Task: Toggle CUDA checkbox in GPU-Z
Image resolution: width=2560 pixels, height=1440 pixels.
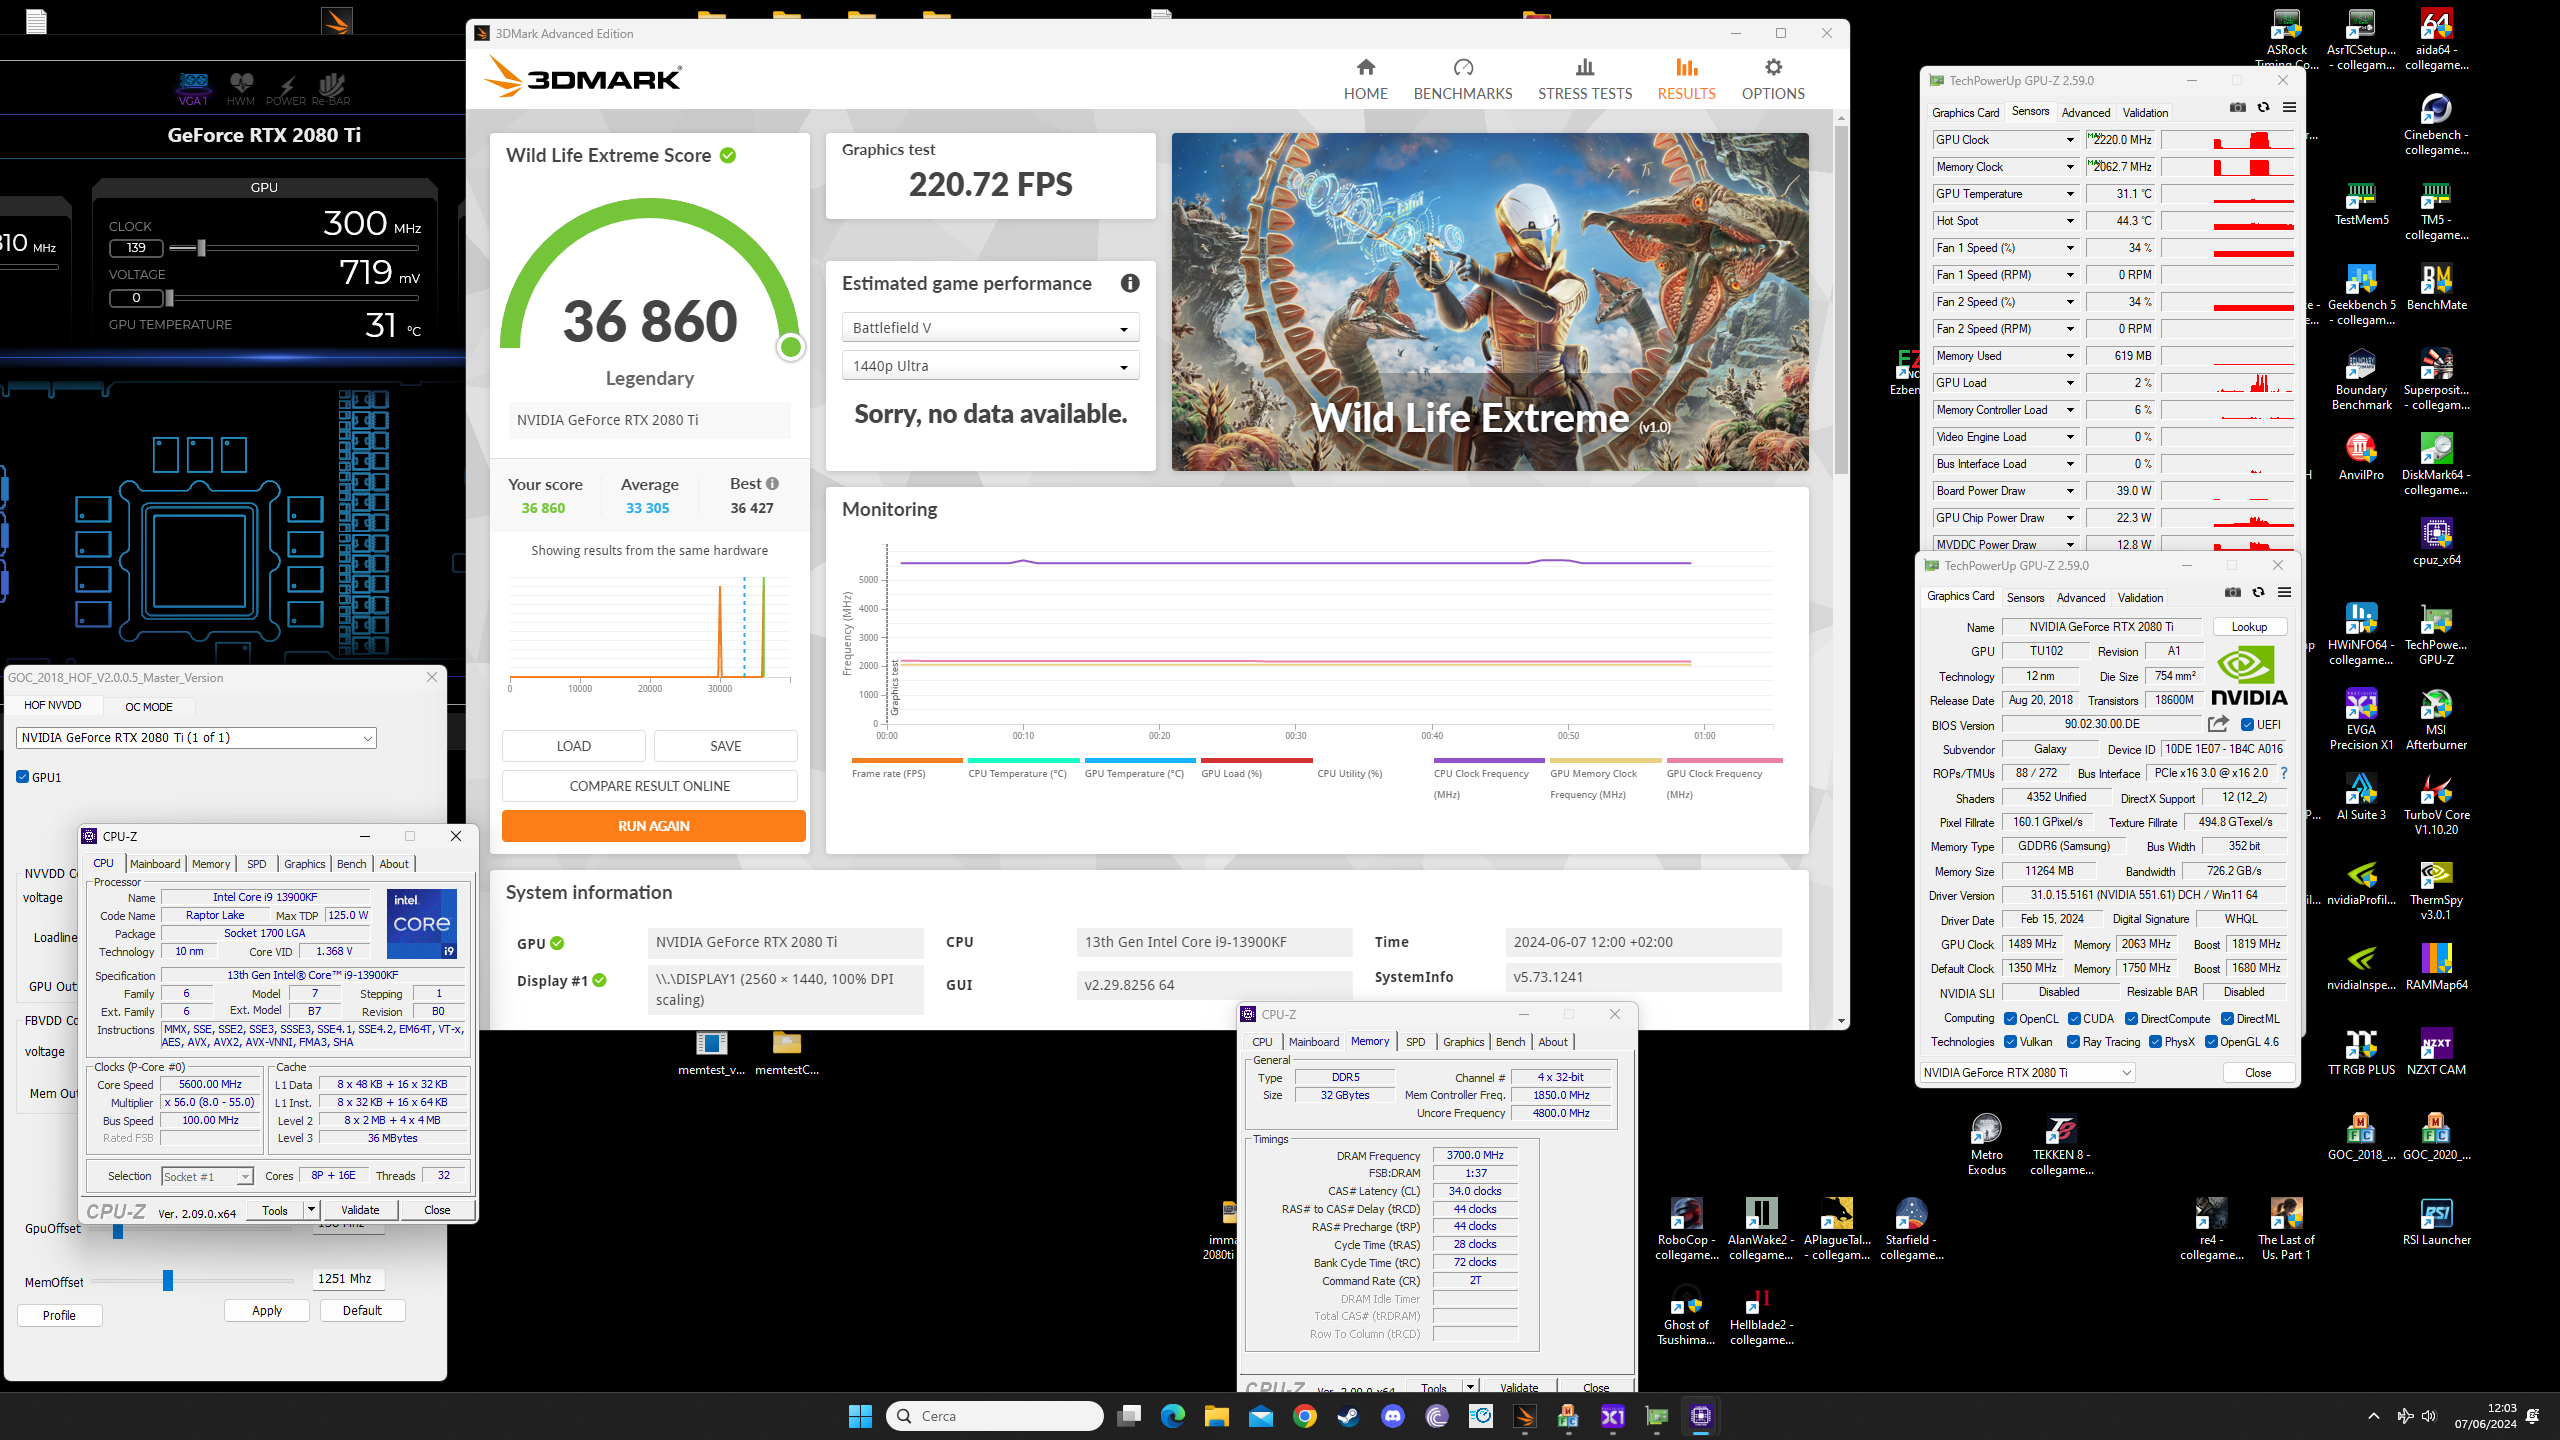Action: pyautogui.click(x=2074, y=1019)
